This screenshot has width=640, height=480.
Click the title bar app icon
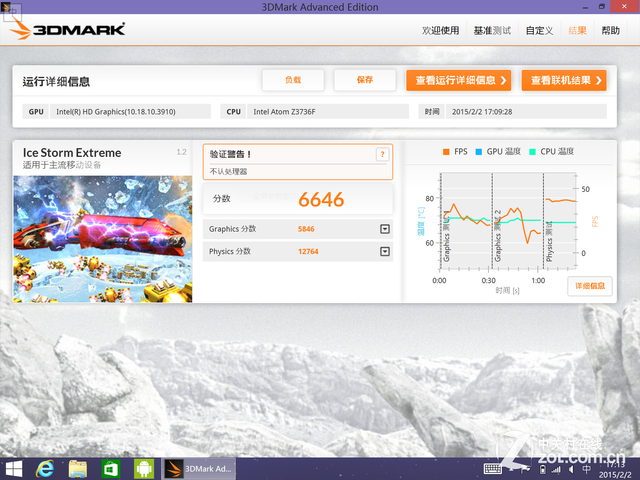pyautogui.click(x=6, y=7)
